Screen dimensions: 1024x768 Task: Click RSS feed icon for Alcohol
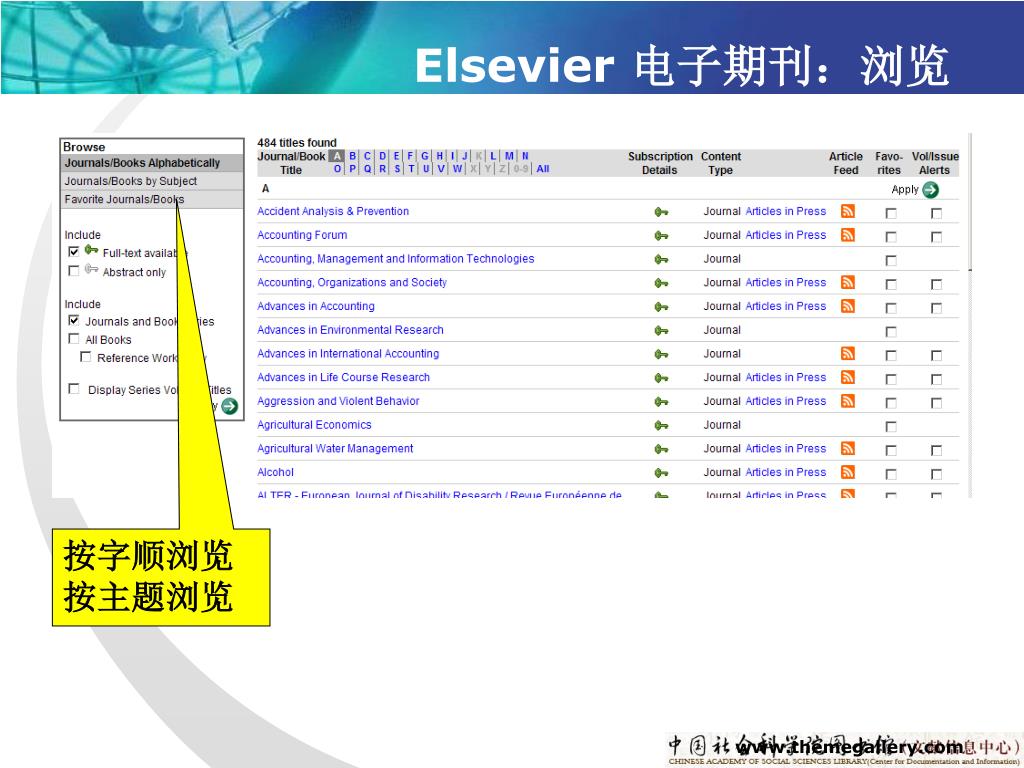point(848,472)
